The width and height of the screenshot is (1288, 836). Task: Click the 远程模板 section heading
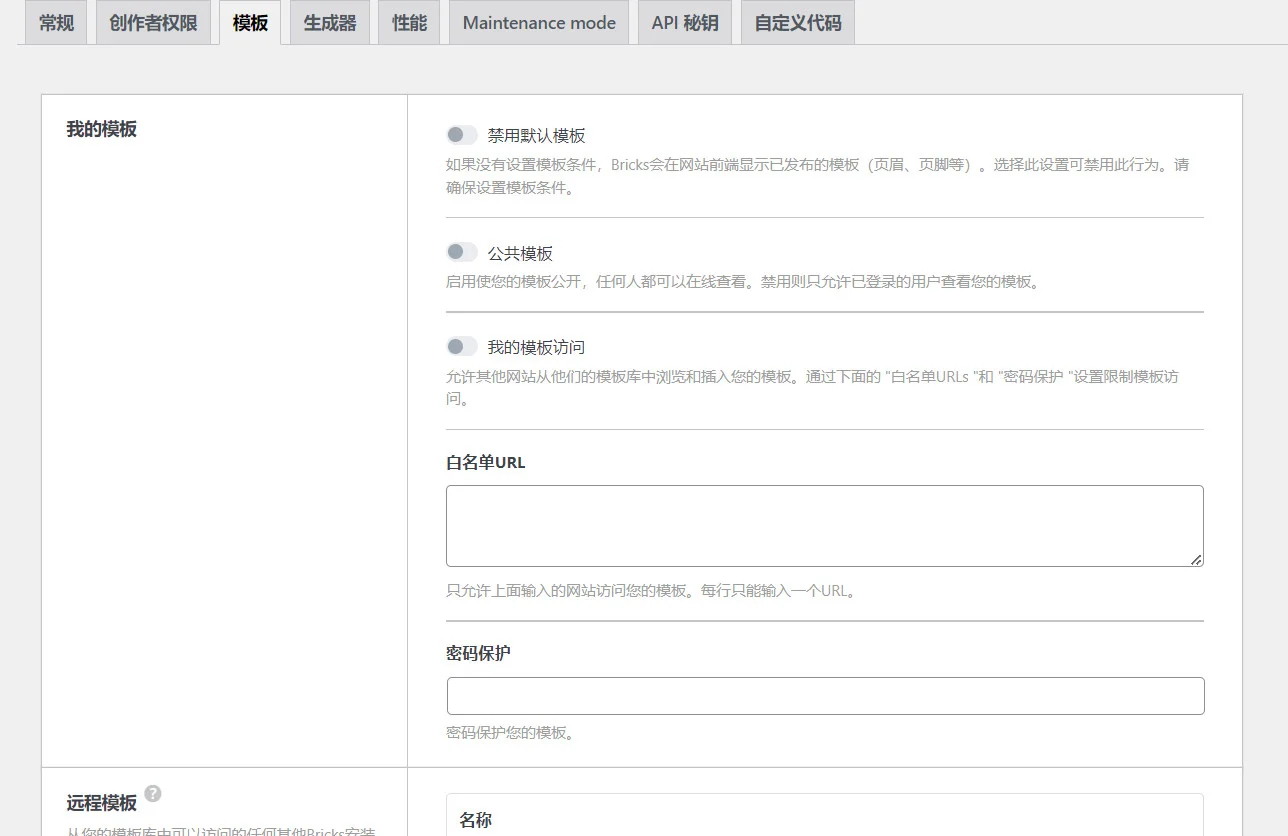click(102, 803)
